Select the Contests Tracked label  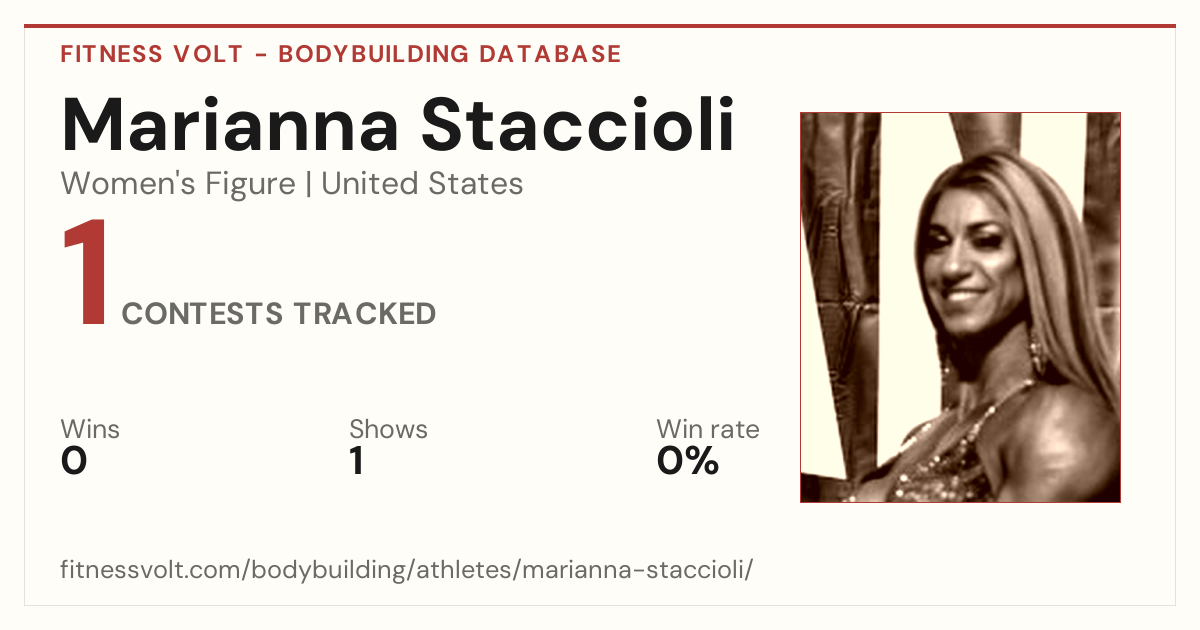[x=279, y=314]
